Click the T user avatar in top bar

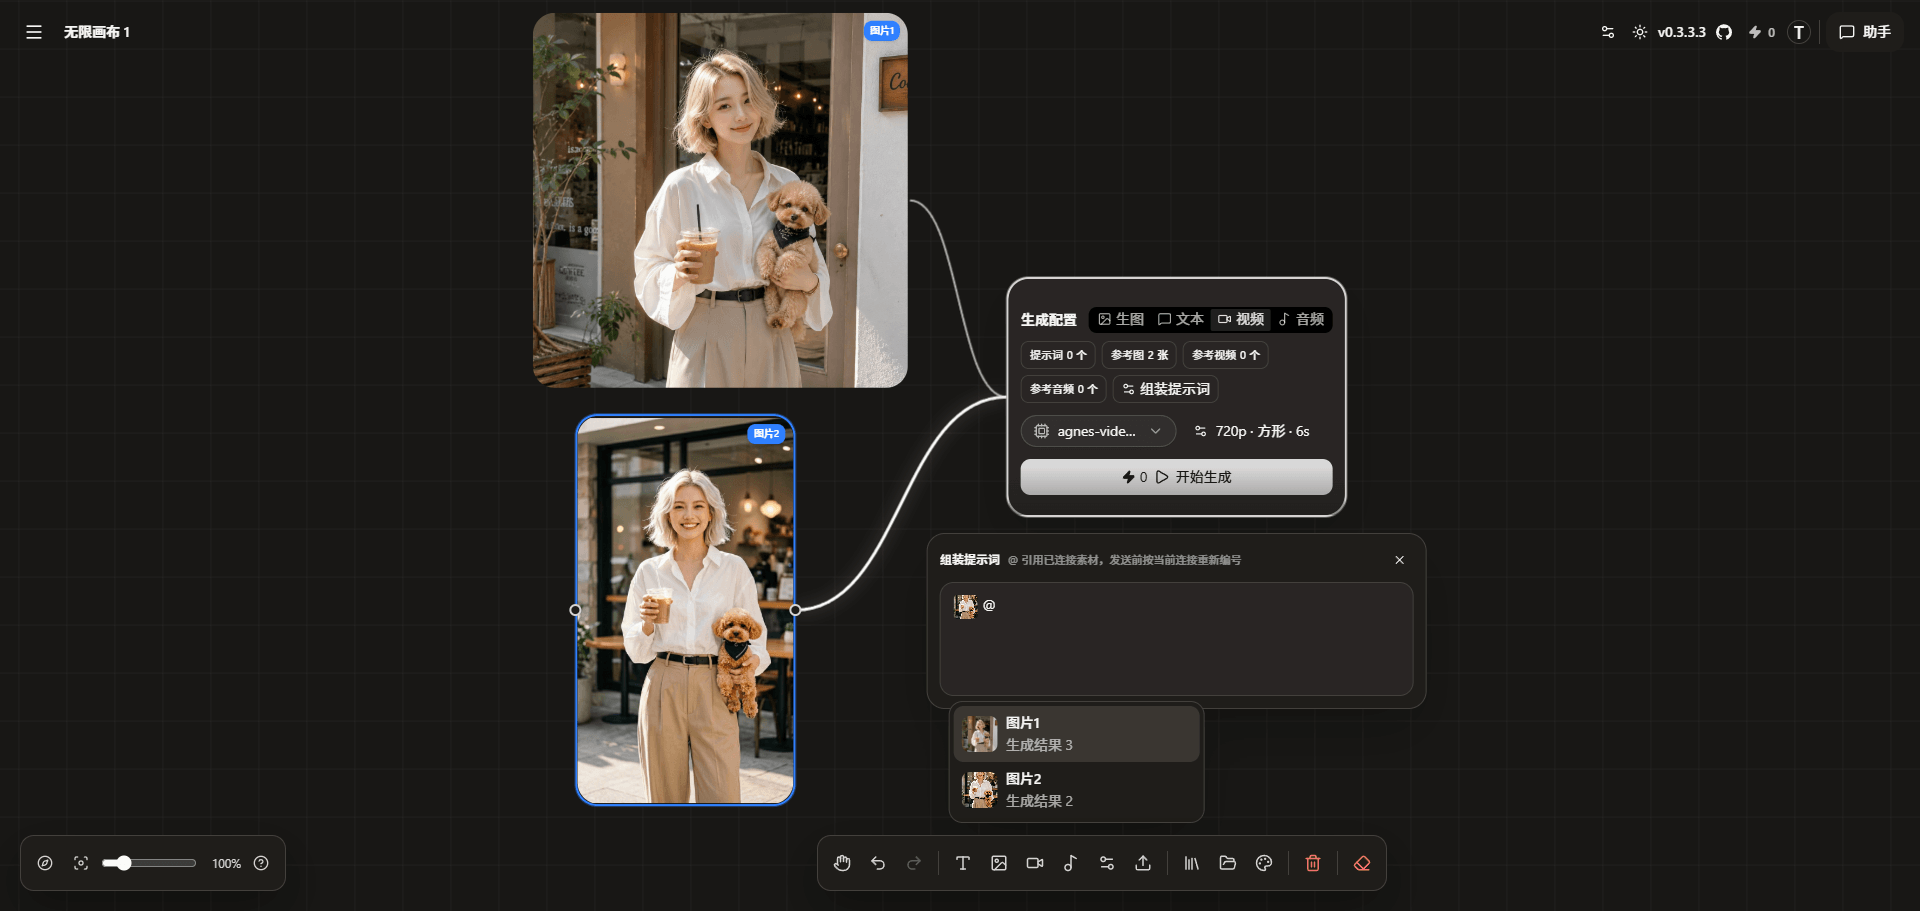click(x=1799, y=32)
